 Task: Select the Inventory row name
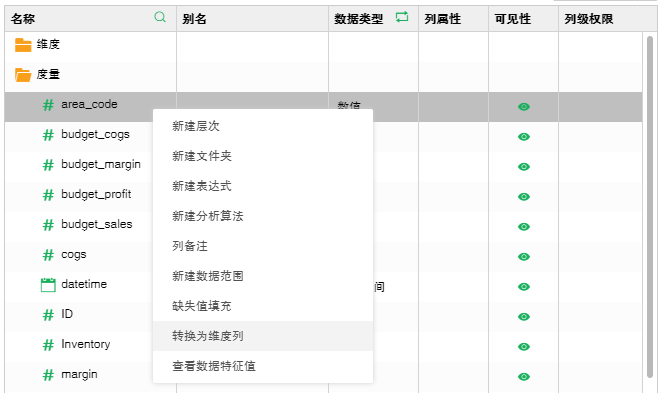tap(86, 344)
